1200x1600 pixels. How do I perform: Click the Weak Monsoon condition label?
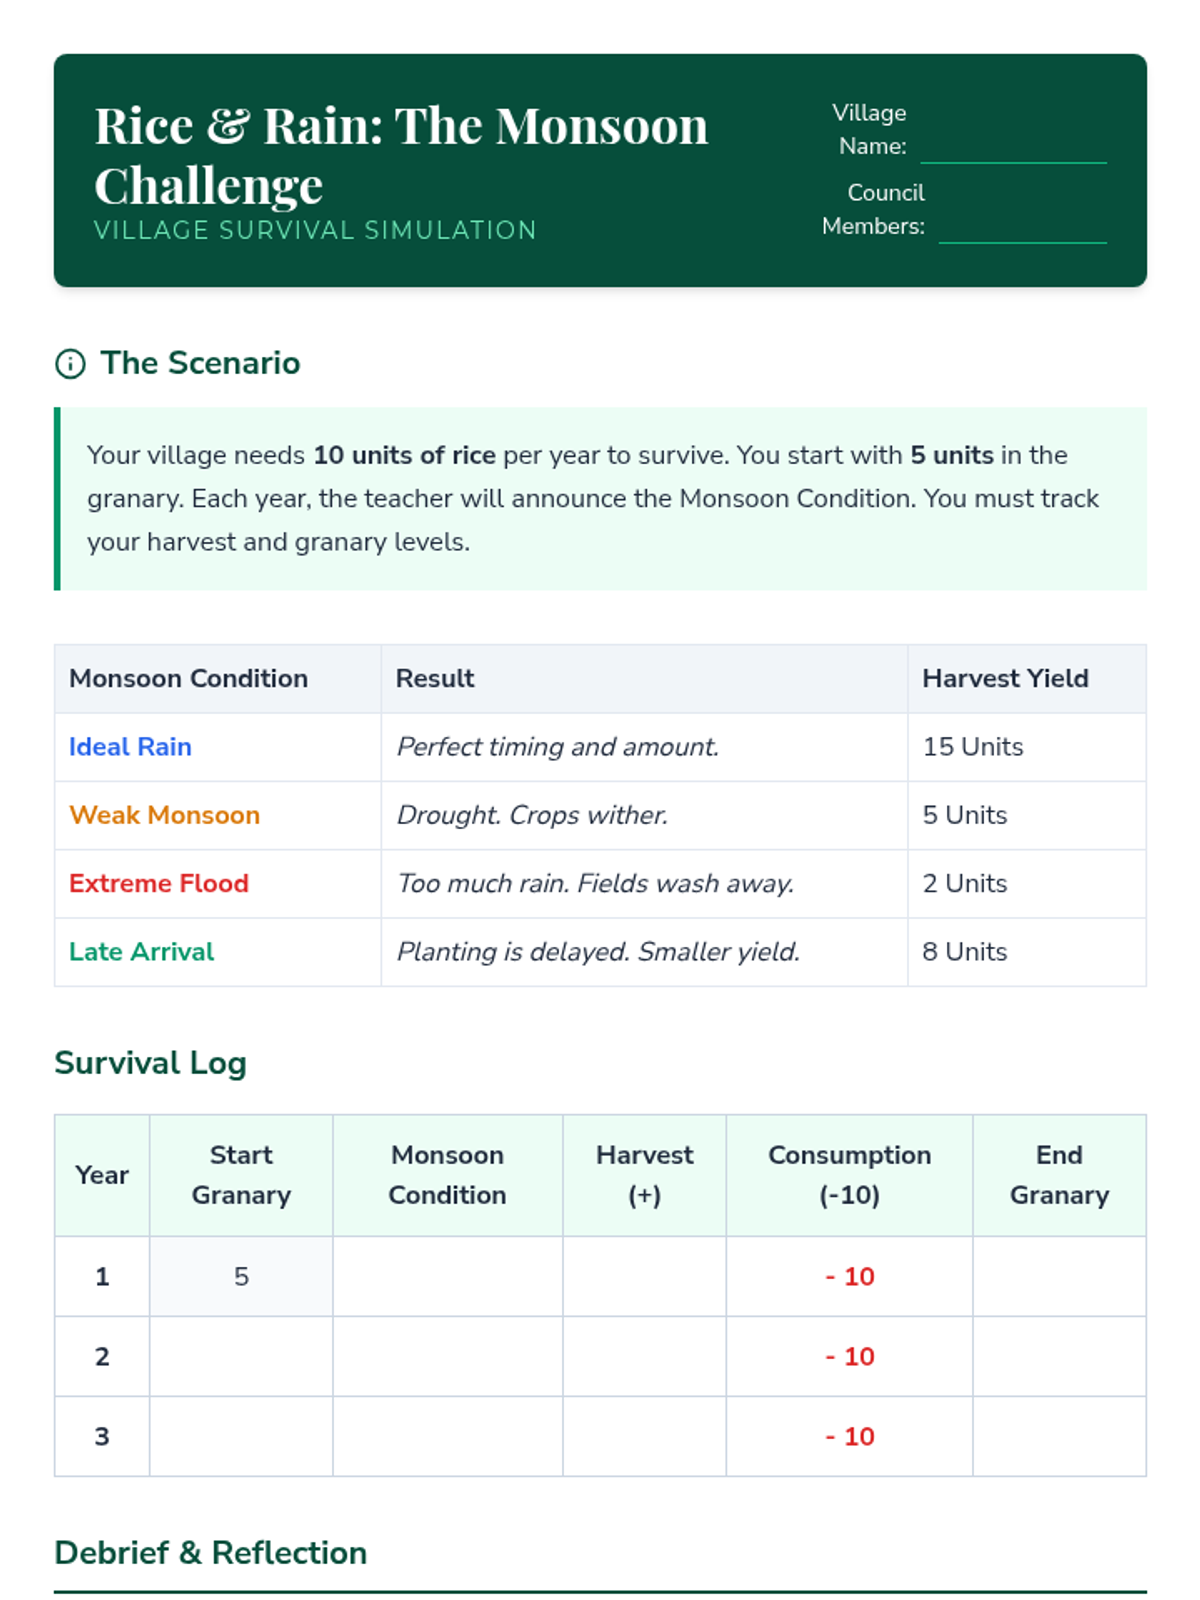coord(164,815)
